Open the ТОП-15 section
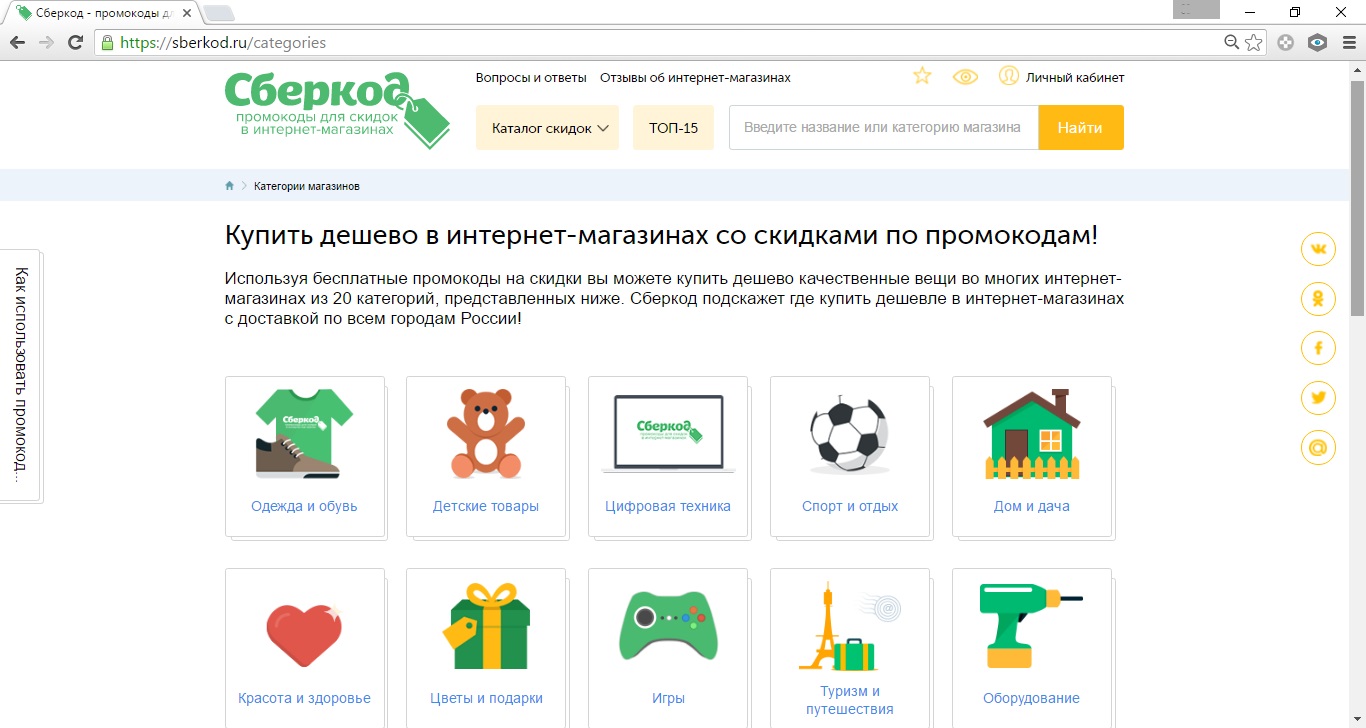 (673, 128)
